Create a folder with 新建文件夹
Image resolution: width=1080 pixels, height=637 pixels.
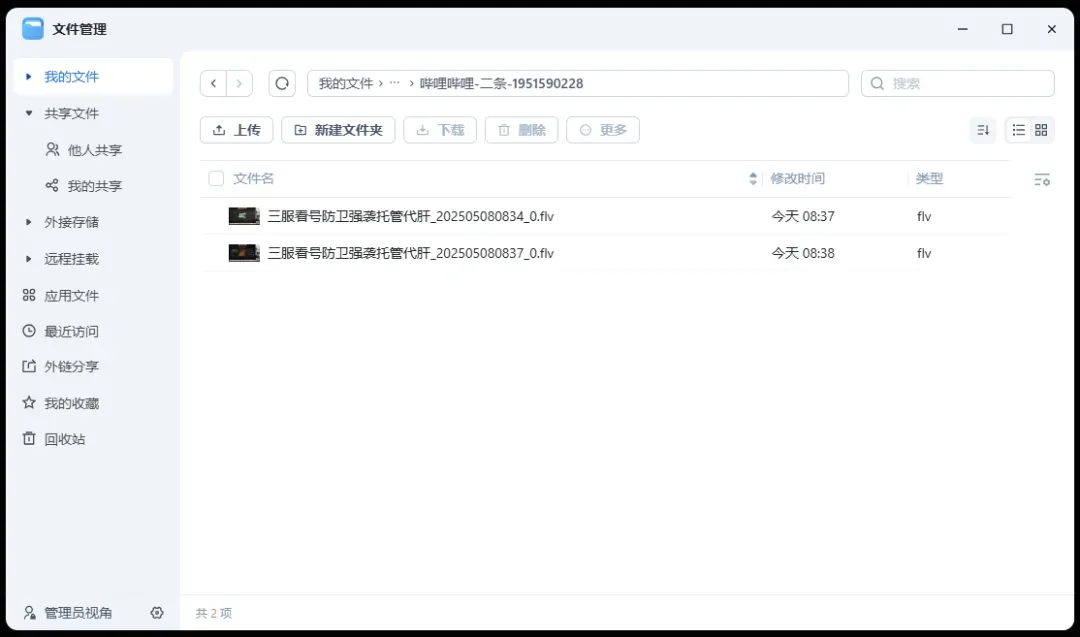pos(338,130)
